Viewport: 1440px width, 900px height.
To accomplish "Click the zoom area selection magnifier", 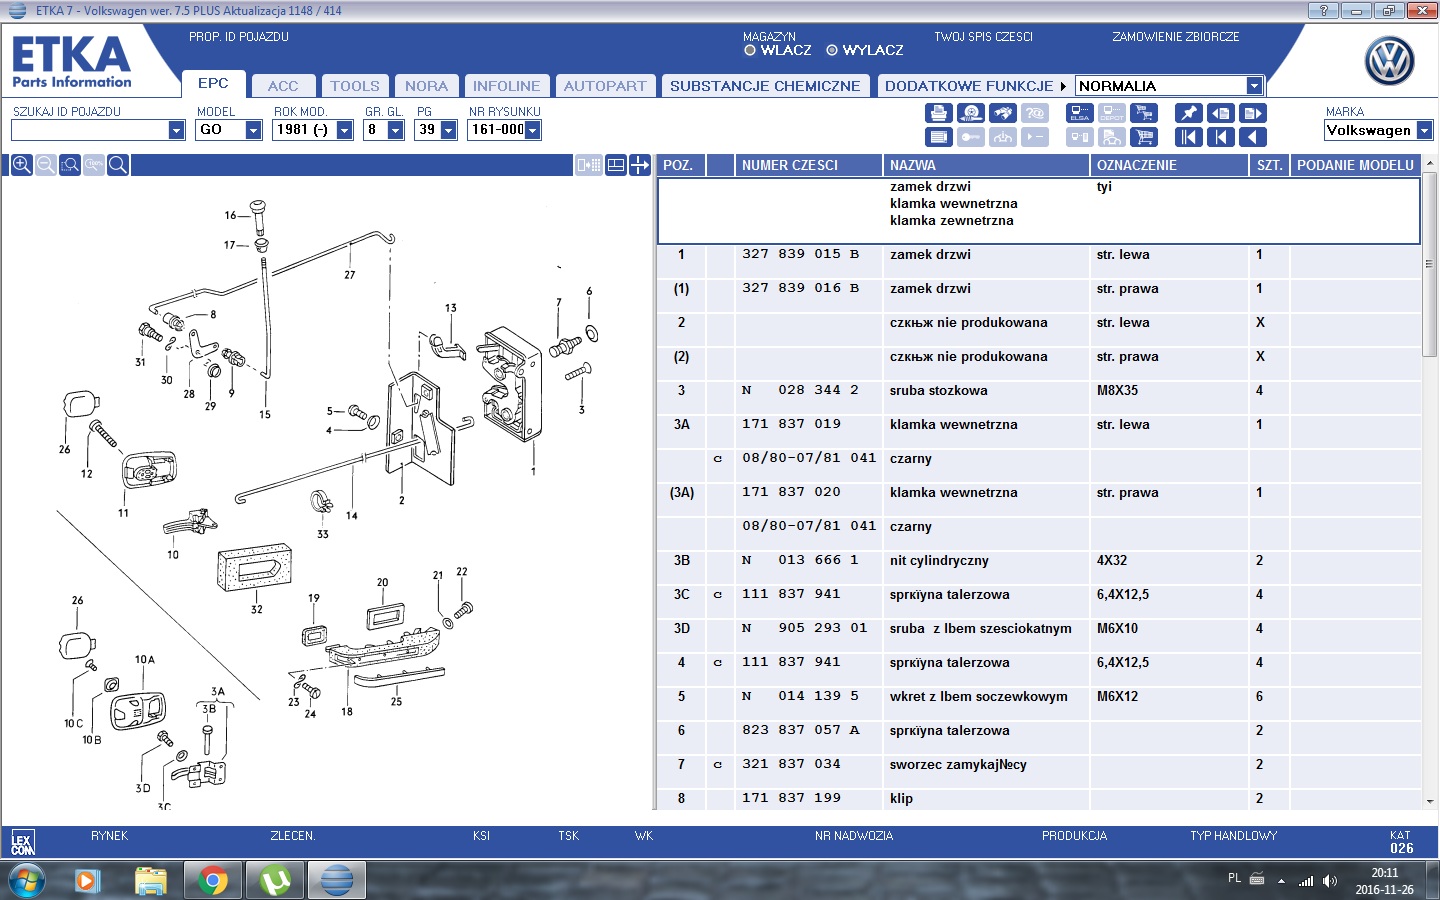I will pos(70,165).
